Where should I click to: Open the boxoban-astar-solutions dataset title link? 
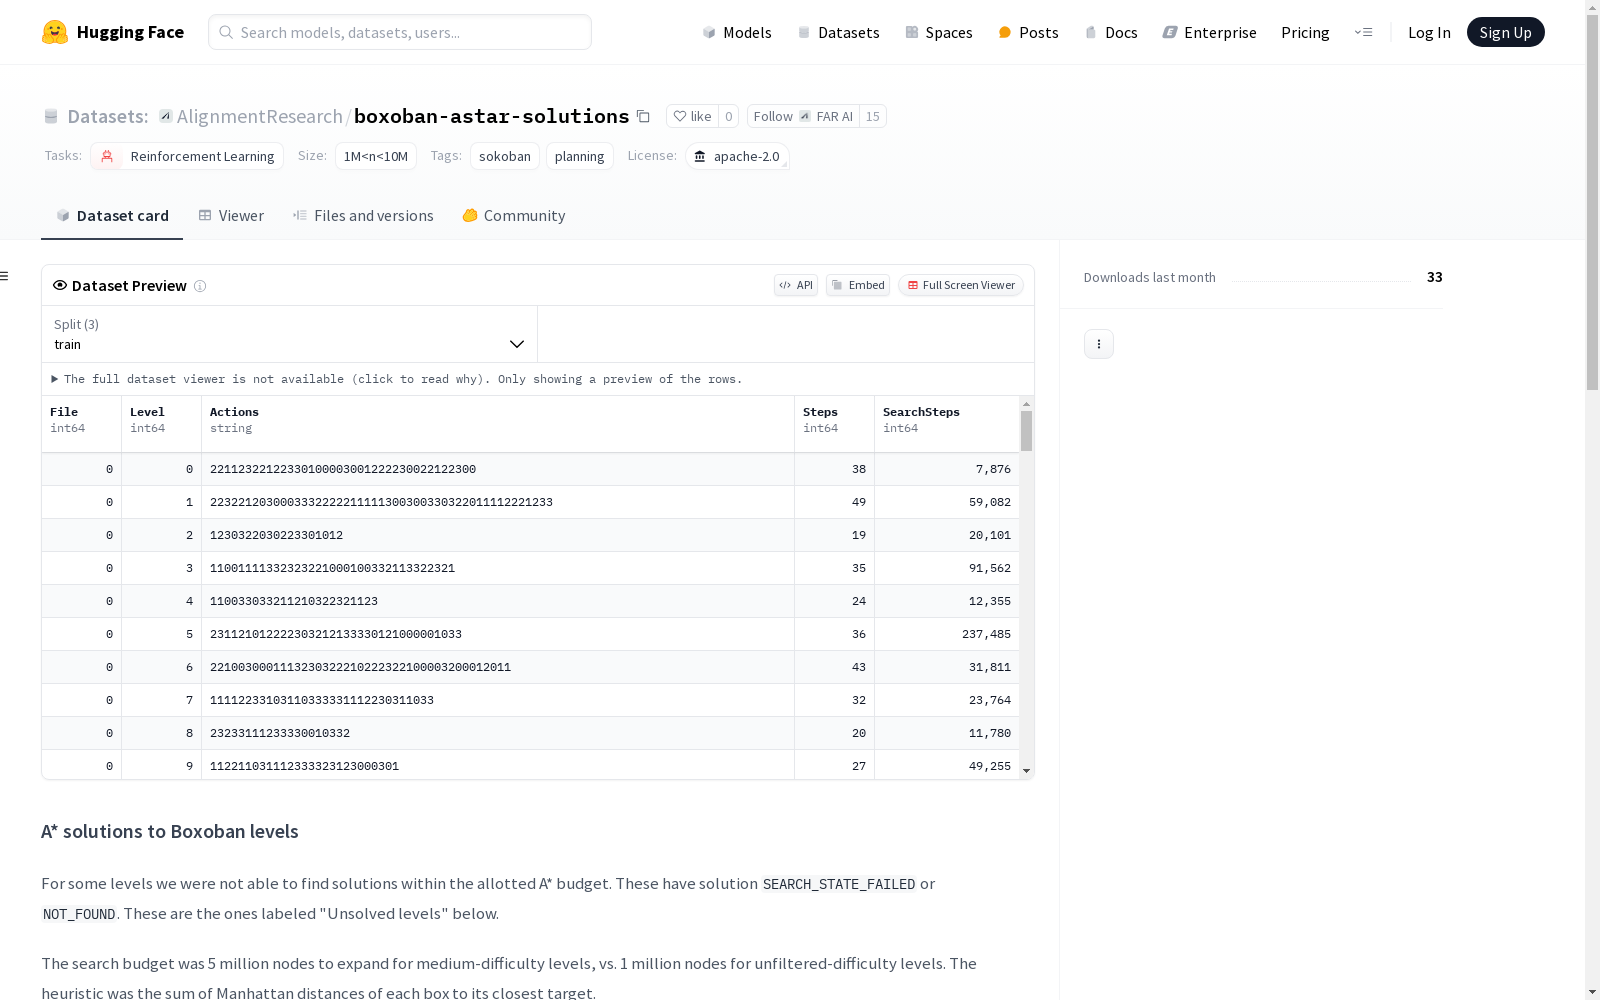[x=492, y=117]
